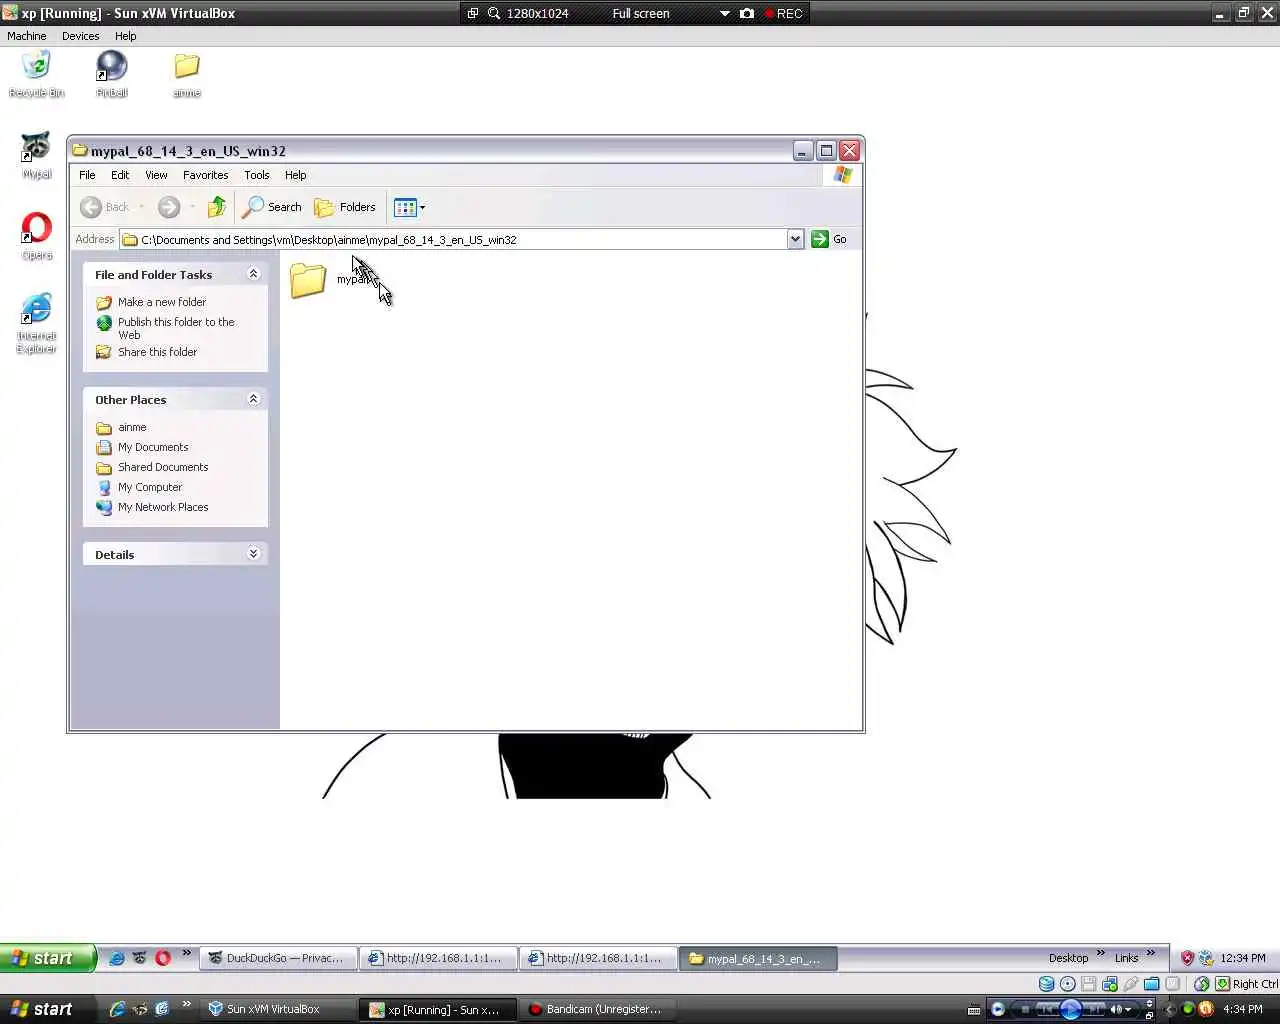Switch to Sun xVM VirtualBox host taskbar button
The image size is (1280, 1024).
pyautogui.click(x=277, y=1009)
